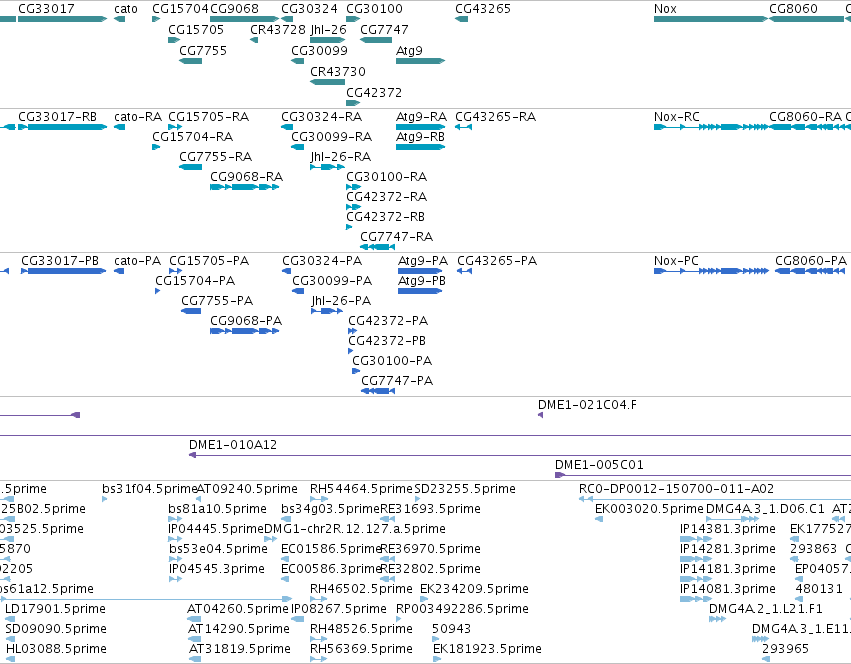851x664 pixels.
Task: Click EST RP003492286.5prime
Action: pos(399,619)
